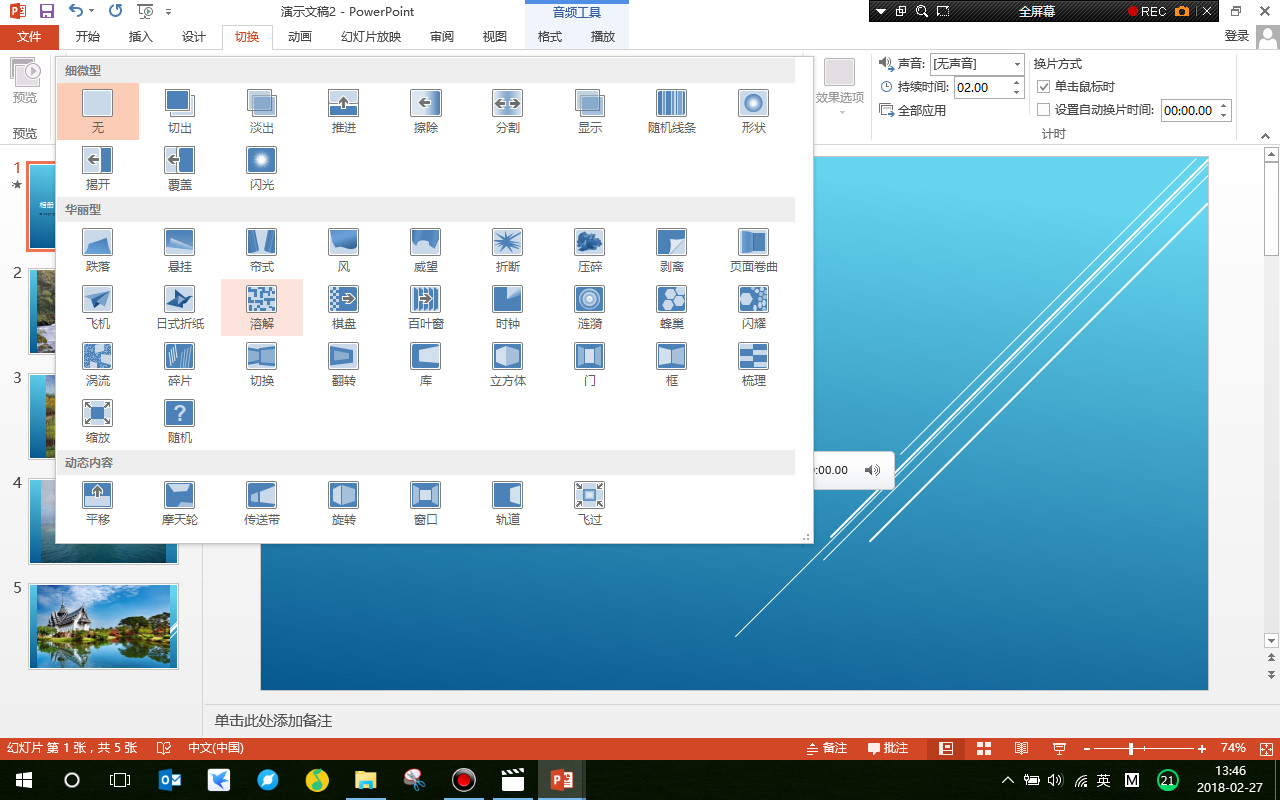Open the 声音 sound dropdown
Viewport: 1280px width, 800px height.
1017,64
